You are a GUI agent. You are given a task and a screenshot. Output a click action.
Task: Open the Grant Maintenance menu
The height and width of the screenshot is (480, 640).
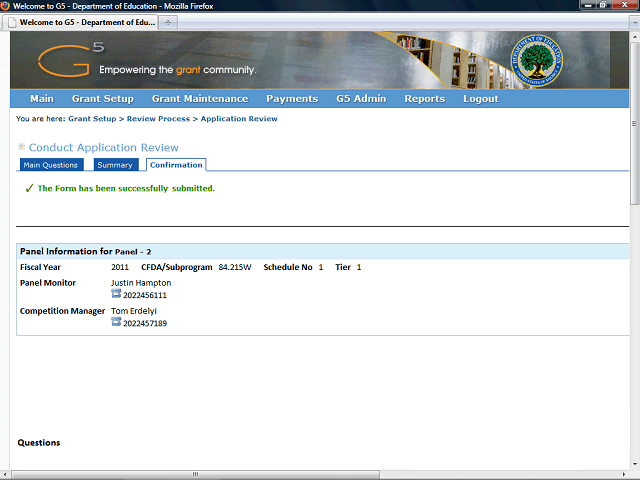(200, 99)
